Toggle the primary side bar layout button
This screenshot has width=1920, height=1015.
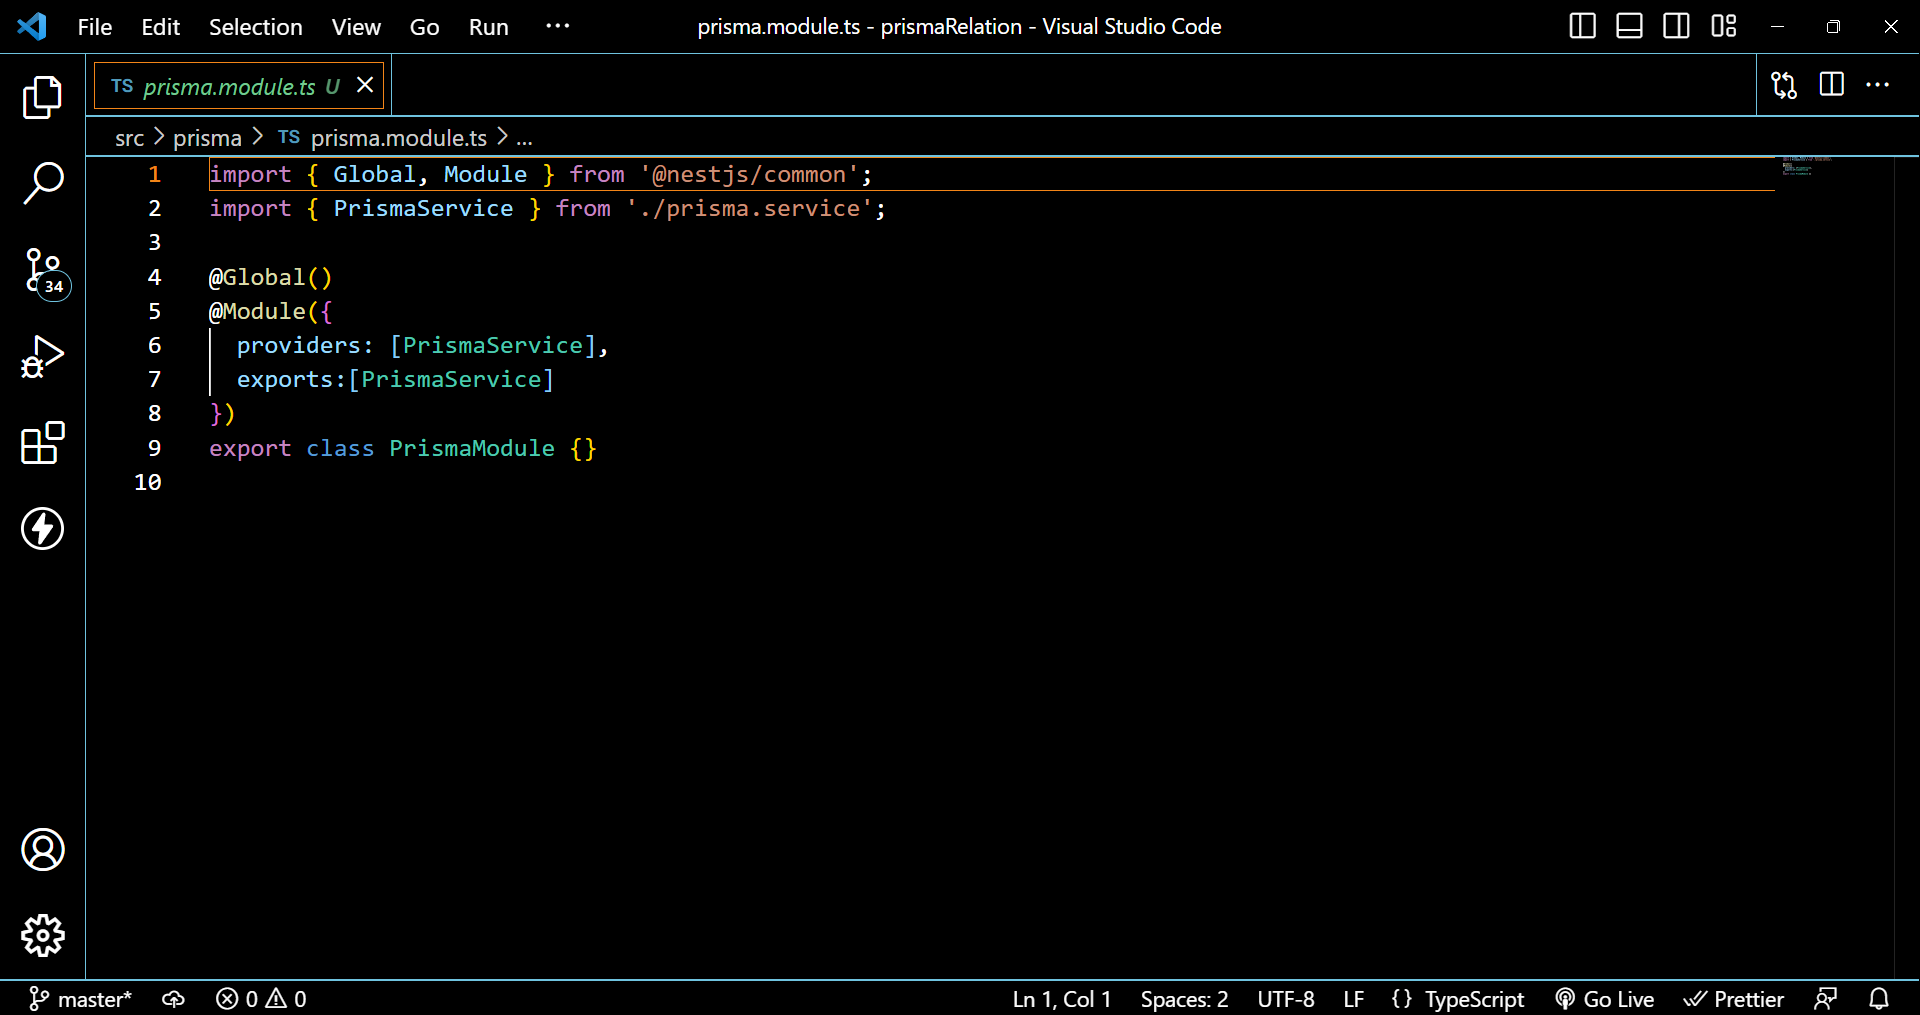[1582, 26]
